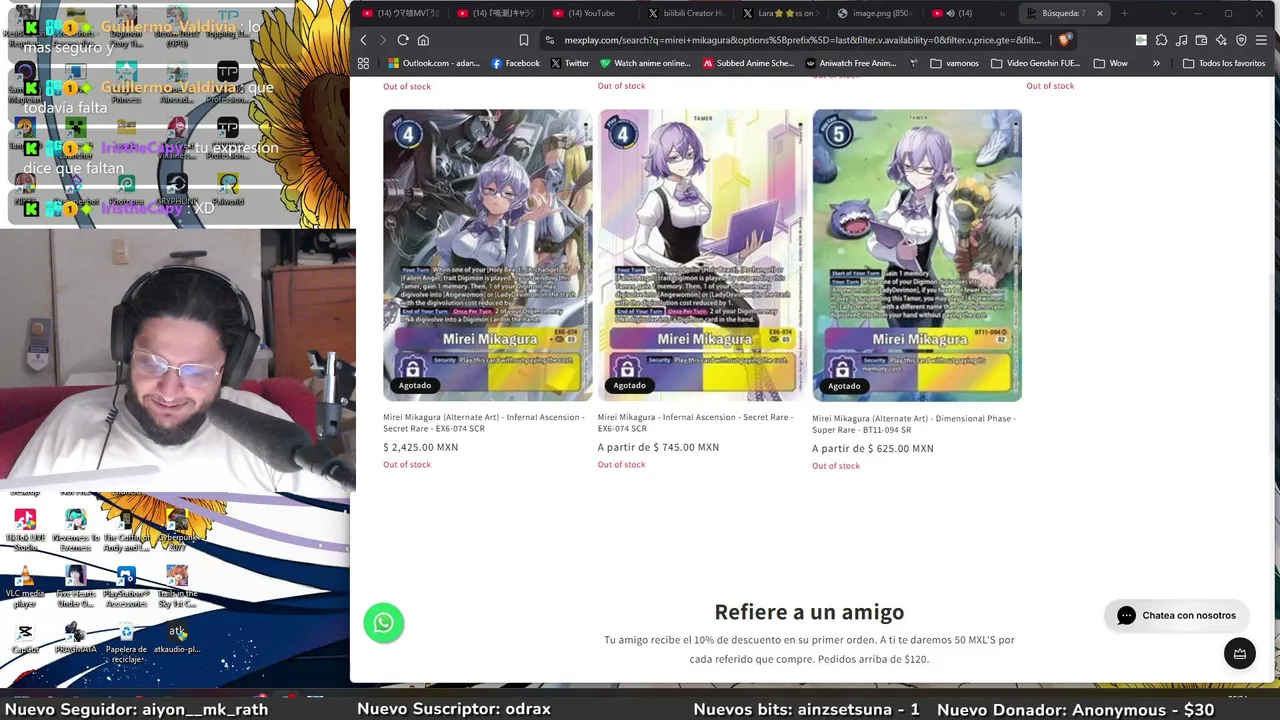Viewport: 1280px width, 720px height.
Task: Expand the Wow bookmarks folder
Action: tap(1110, 63)
